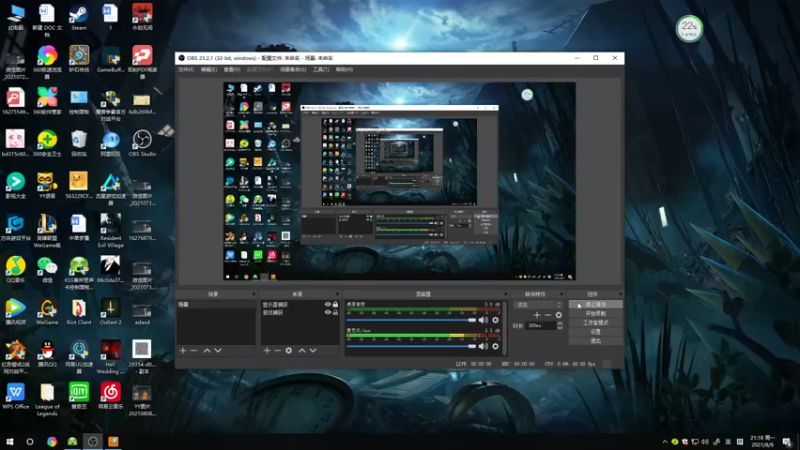Click the Exit button in Controls panel

(x=595, y=341)
